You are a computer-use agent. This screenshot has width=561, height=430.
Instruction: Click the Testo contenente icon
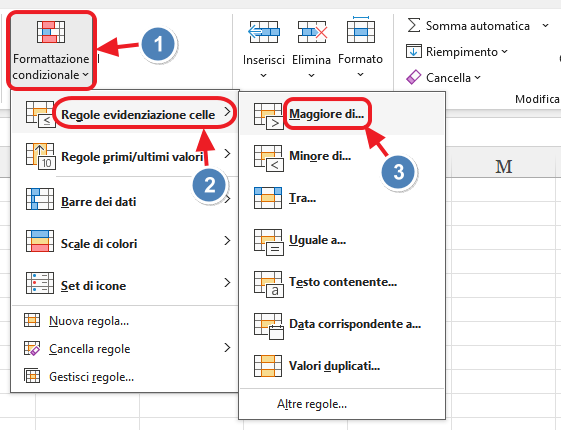pos(269,284)
